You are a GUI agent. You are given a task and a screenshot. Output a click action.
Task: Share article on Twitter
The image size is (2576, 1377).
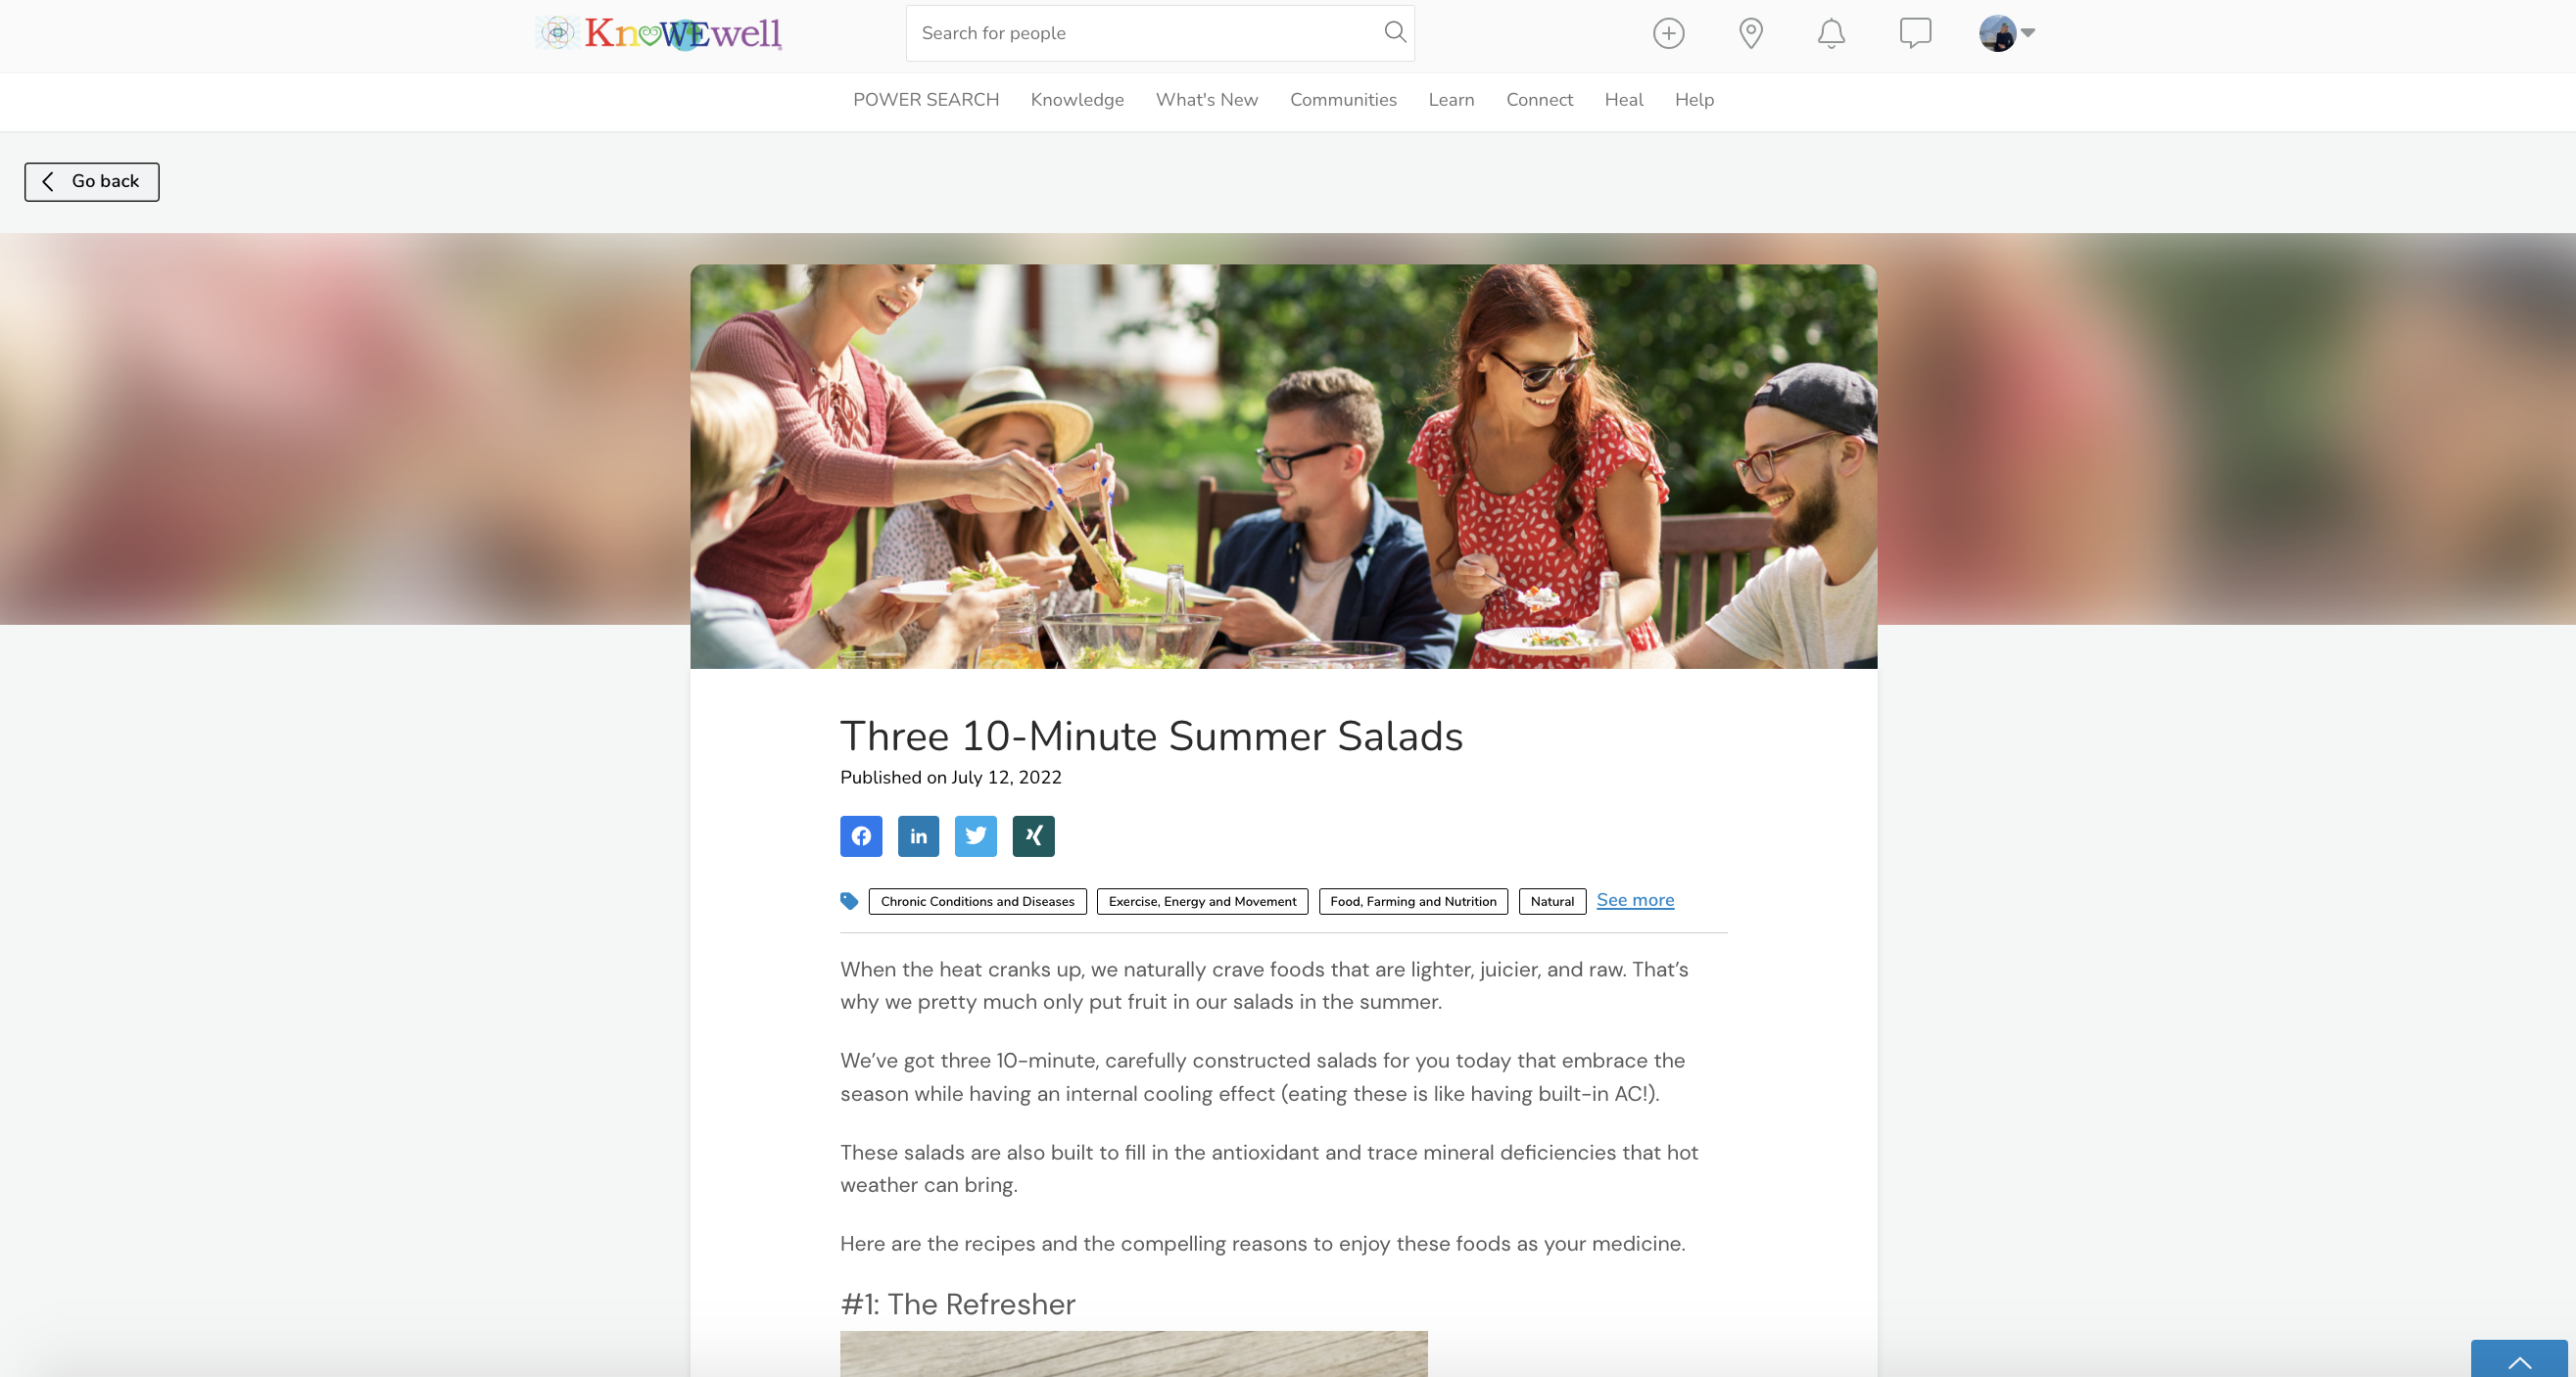coord(976,836)
